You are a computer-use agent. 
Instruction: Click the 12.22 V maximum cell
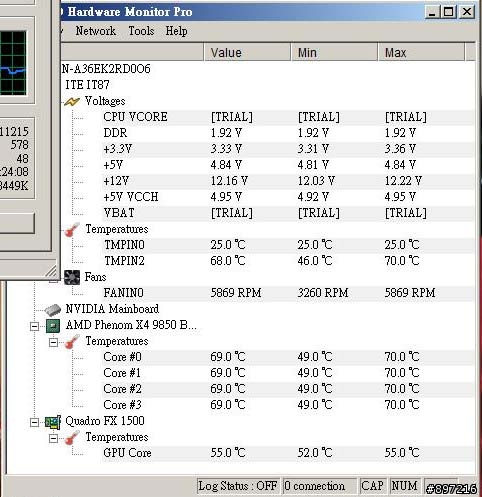(403, 181)
